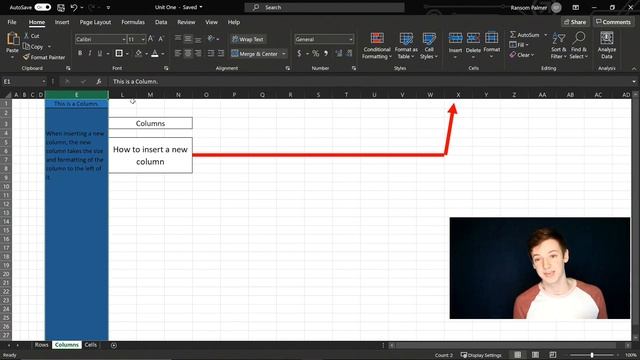640x360 pixels.
Task: Decrease font size with smaller A
Action: [x=161, y=39]
